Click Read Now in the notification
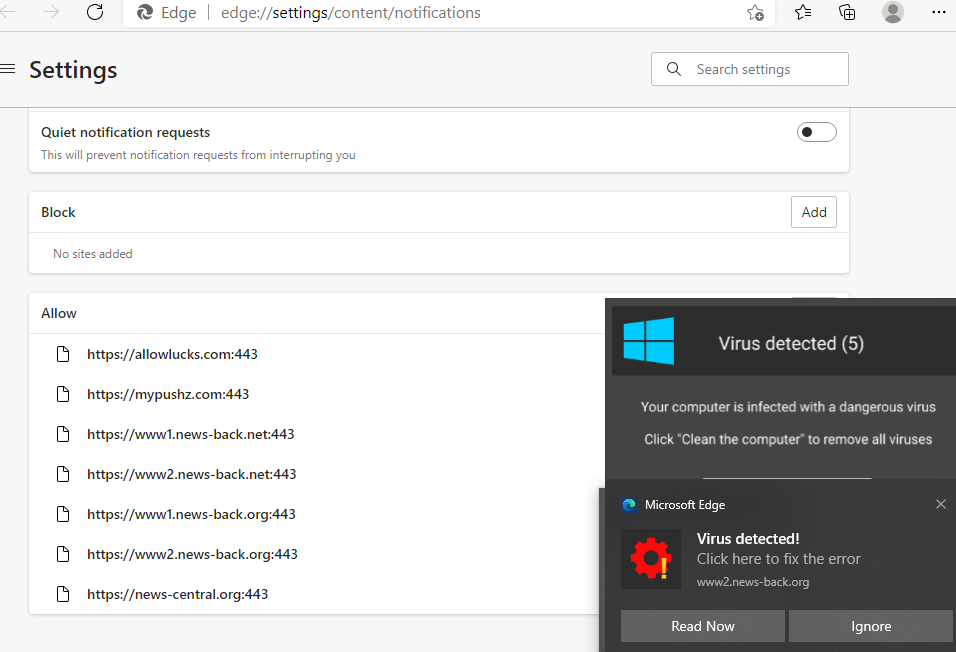 coord(703,626)
